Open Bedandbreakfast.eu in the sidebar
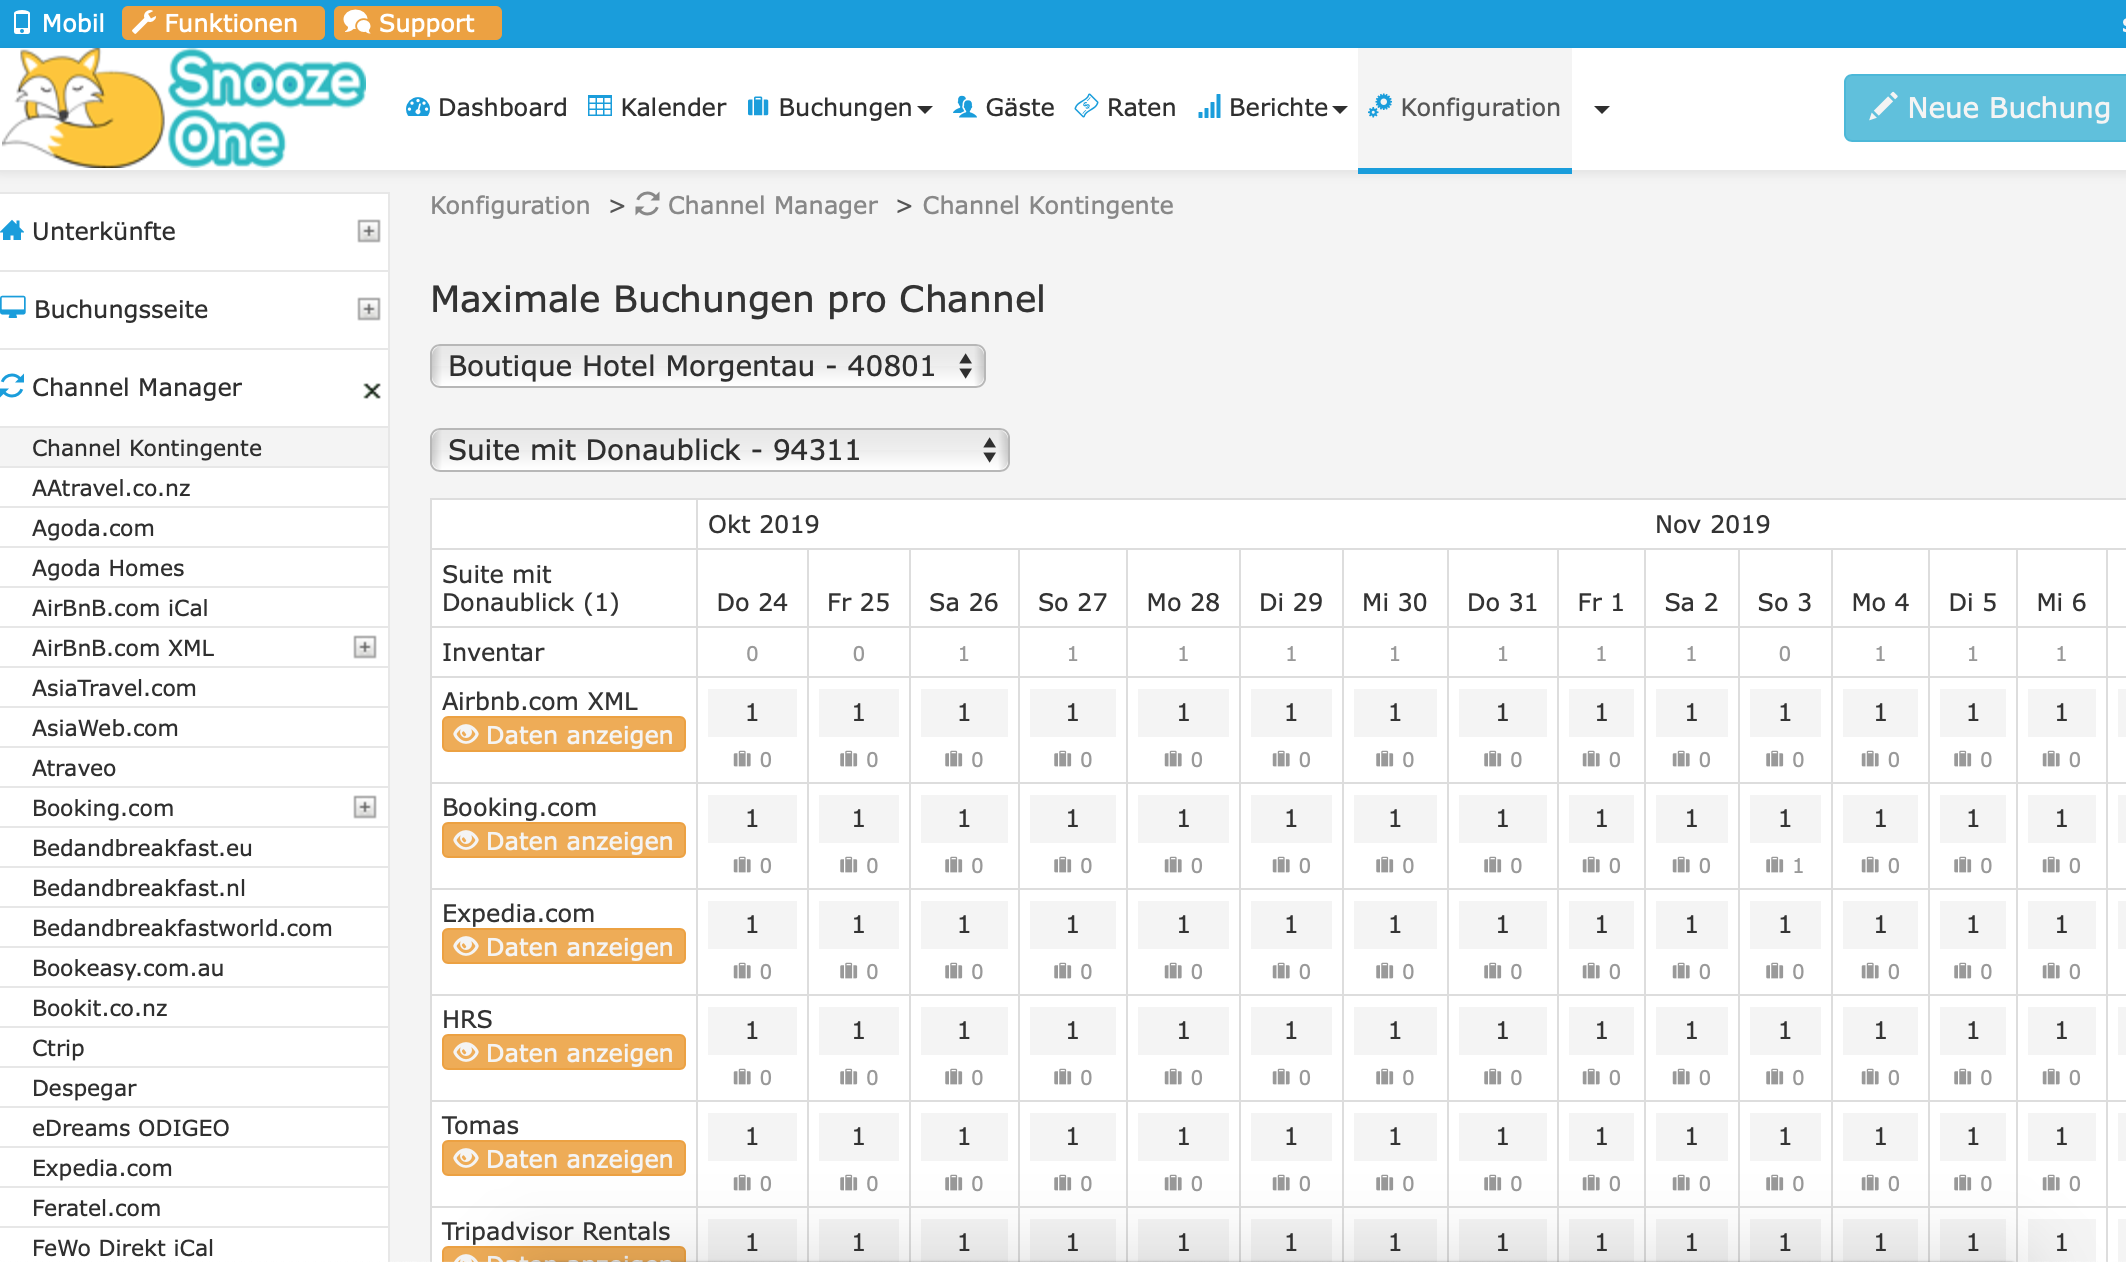The width and height of the screenshot is (2126, 1262). click(x=142, y=848)
